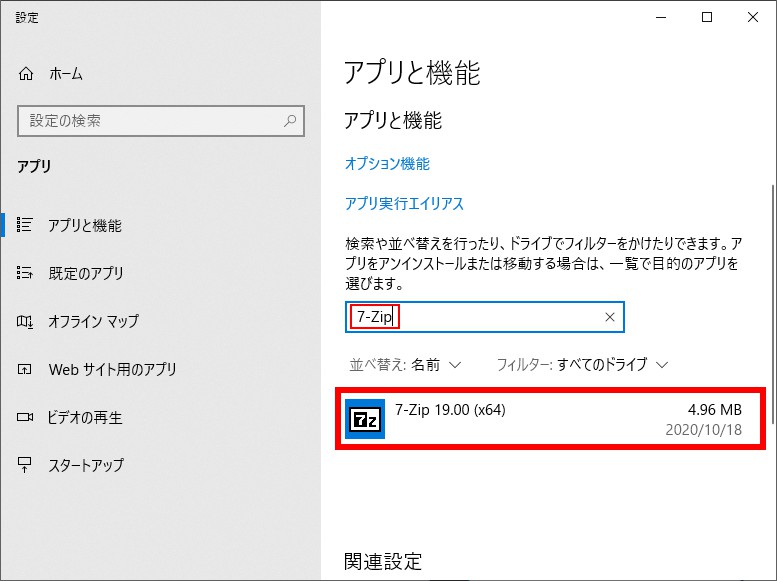Click the オフライン マップ map icon
This screenshot has height=581, width=777.
pyautogui.click(x=24, y=321)
